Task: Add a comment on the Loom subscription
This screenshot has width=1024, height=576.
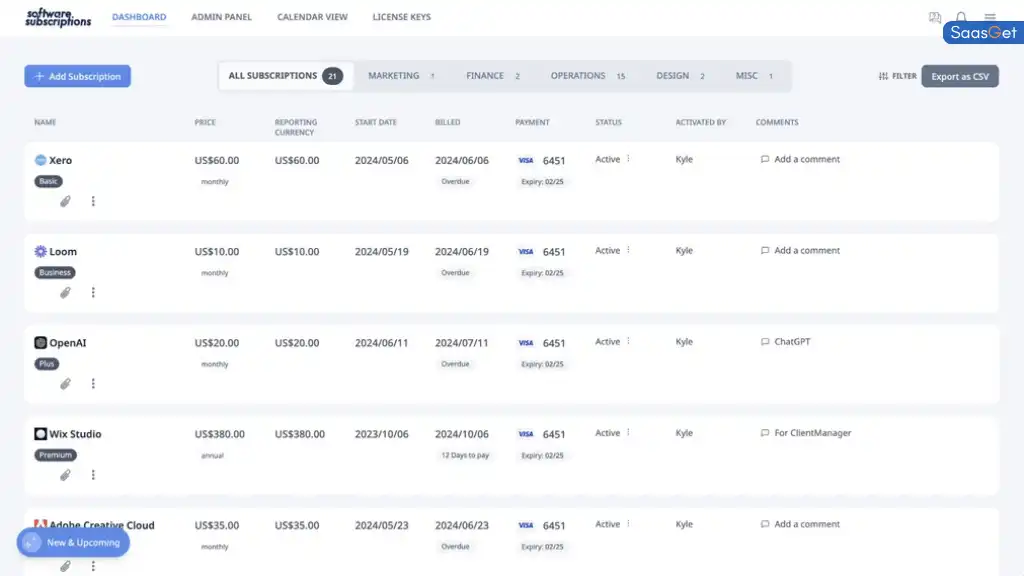Action: [799, 250]
